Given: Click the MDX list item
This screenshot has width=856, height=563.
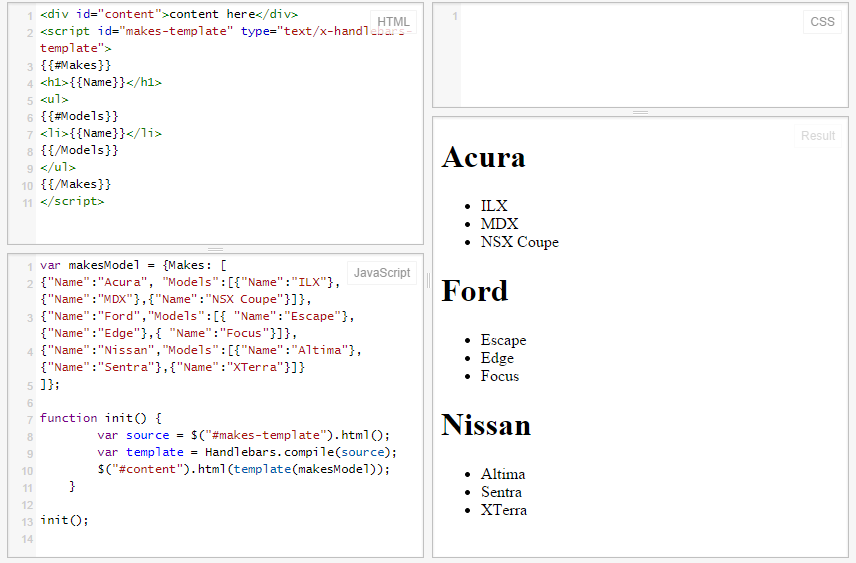Looking at the screenshot, I should coord(499,224).
